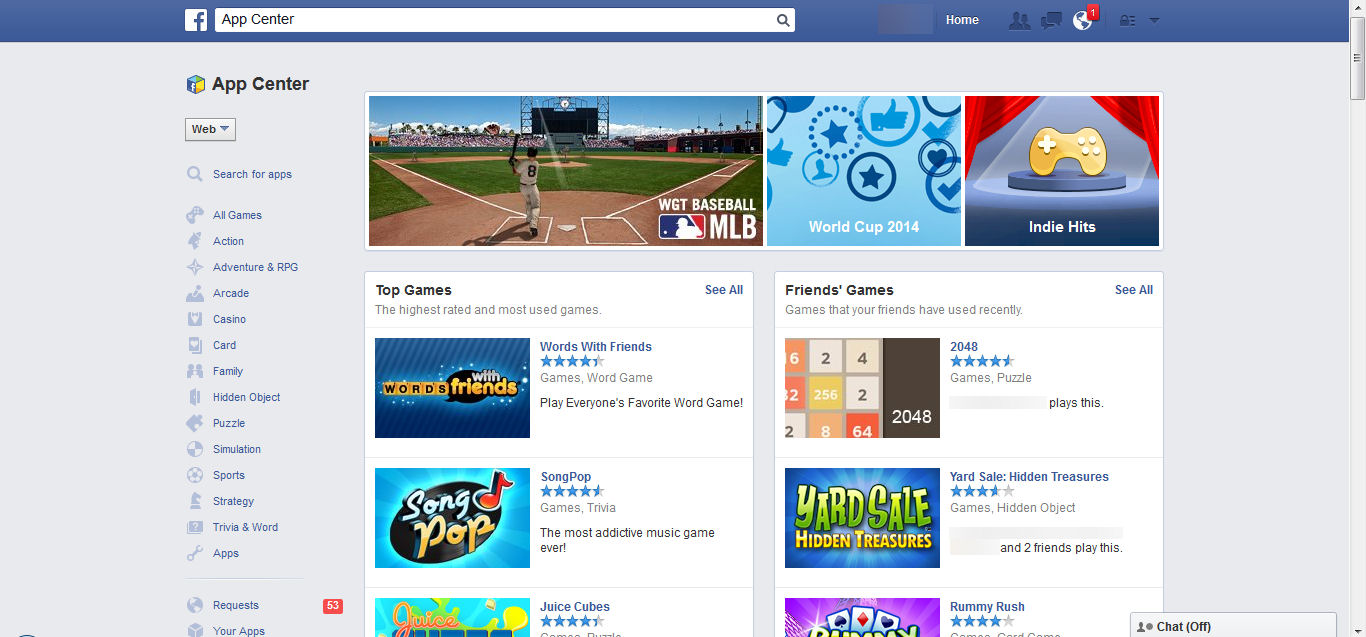The width and height of the screenshot is (1366, 637).
Task: Click the Trivia & Word category icon
Action: click(195, 527)
